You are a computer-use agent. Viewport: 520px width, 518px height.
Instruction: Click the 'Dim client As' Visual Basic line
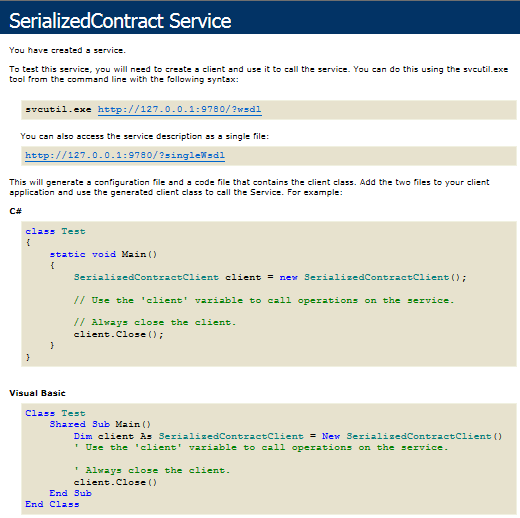[288, 436]
